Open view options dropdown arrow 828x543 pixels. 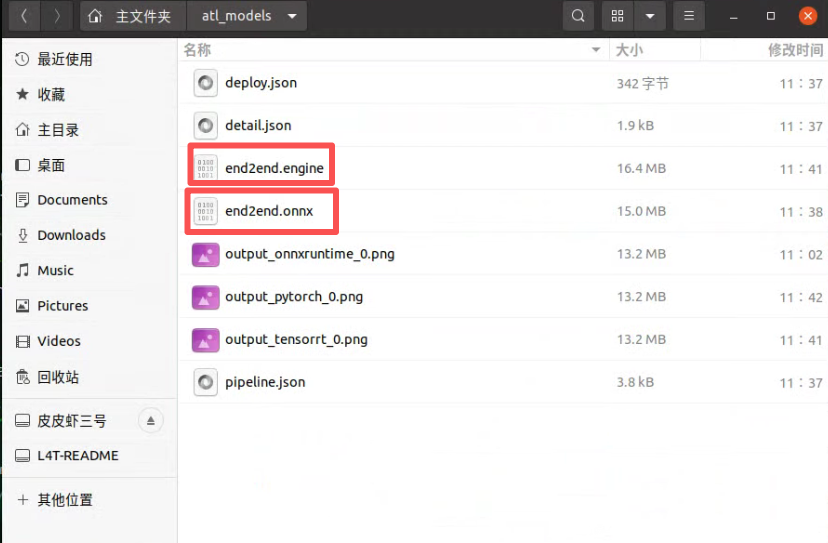[650, 16]
